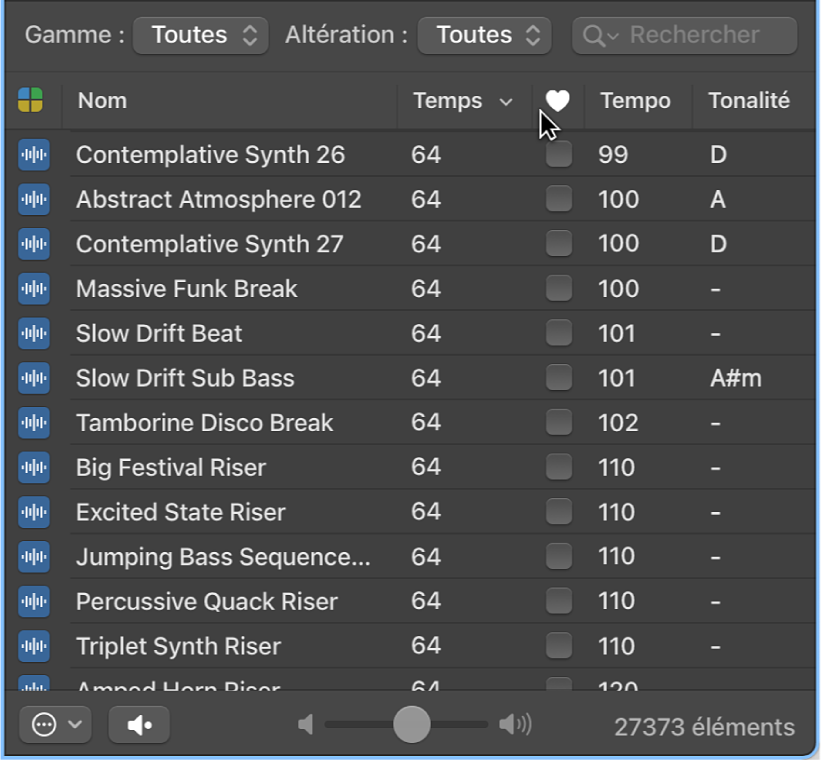Click audio loop icon for Slow Drift Sub Bass
The height and width of the screenshot is (763, 822).
coord(34,378)
